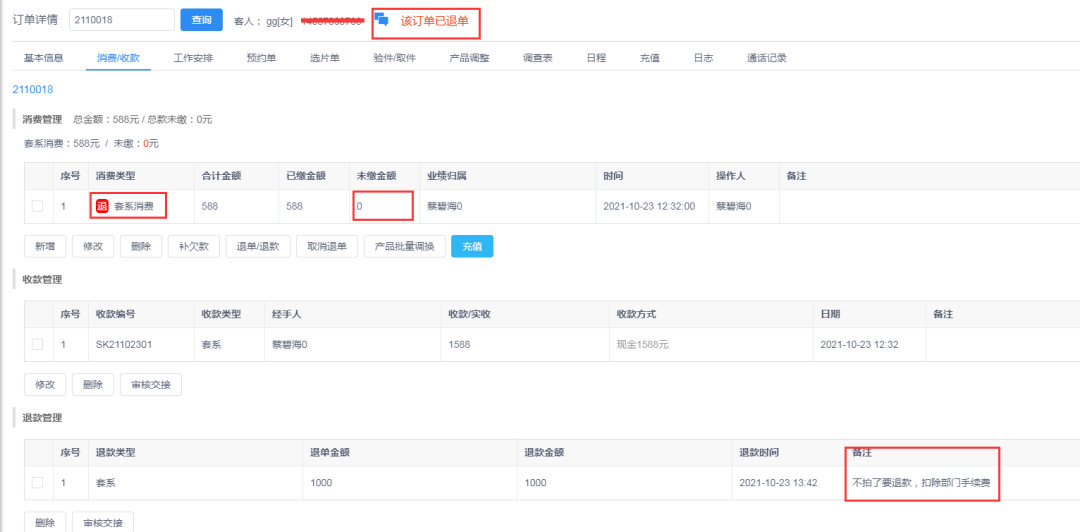Select the 调查表 tab
The height and width of the screenshot is (532, 1080).
(x=538, y=58)
